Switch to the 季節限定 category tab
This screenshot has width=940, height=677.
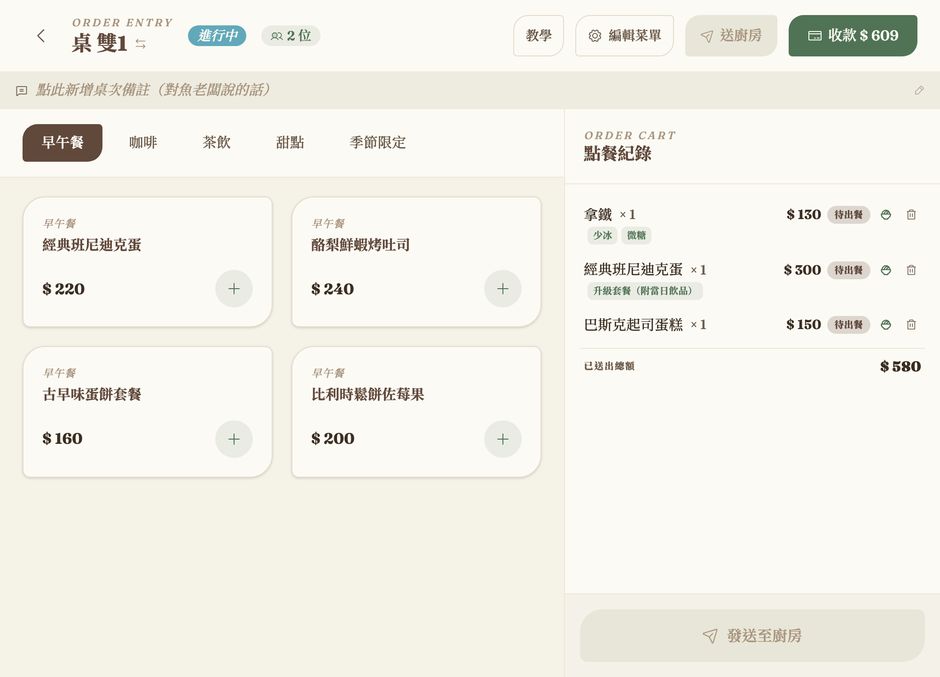[x=378, y=143]
